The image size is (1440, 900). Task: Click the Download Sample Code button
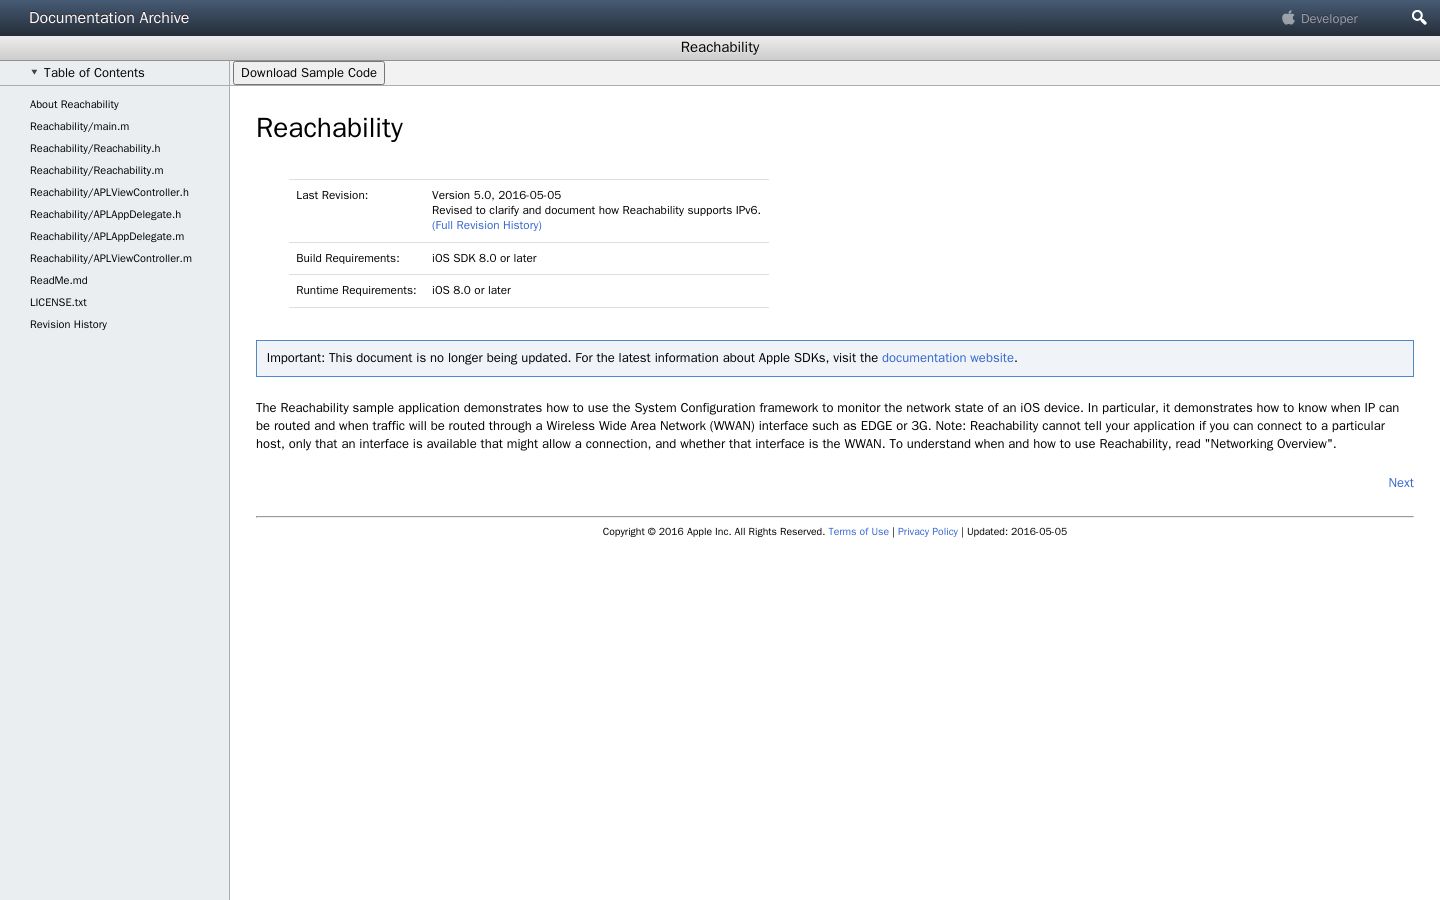309,73
